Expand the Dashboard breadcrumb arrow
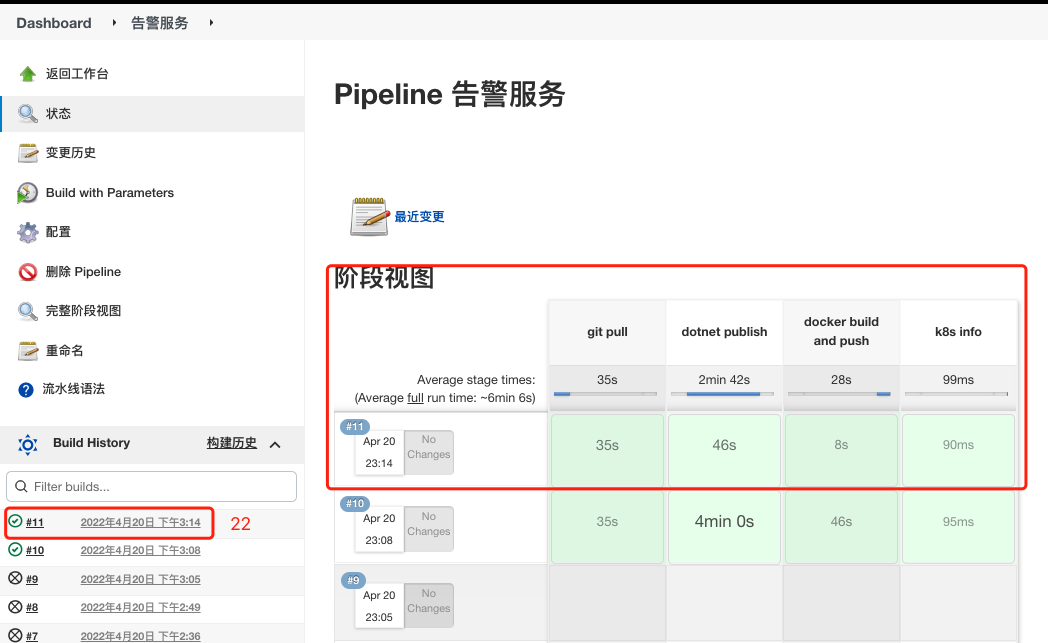The image size is (1048, 643). point(112,23)
